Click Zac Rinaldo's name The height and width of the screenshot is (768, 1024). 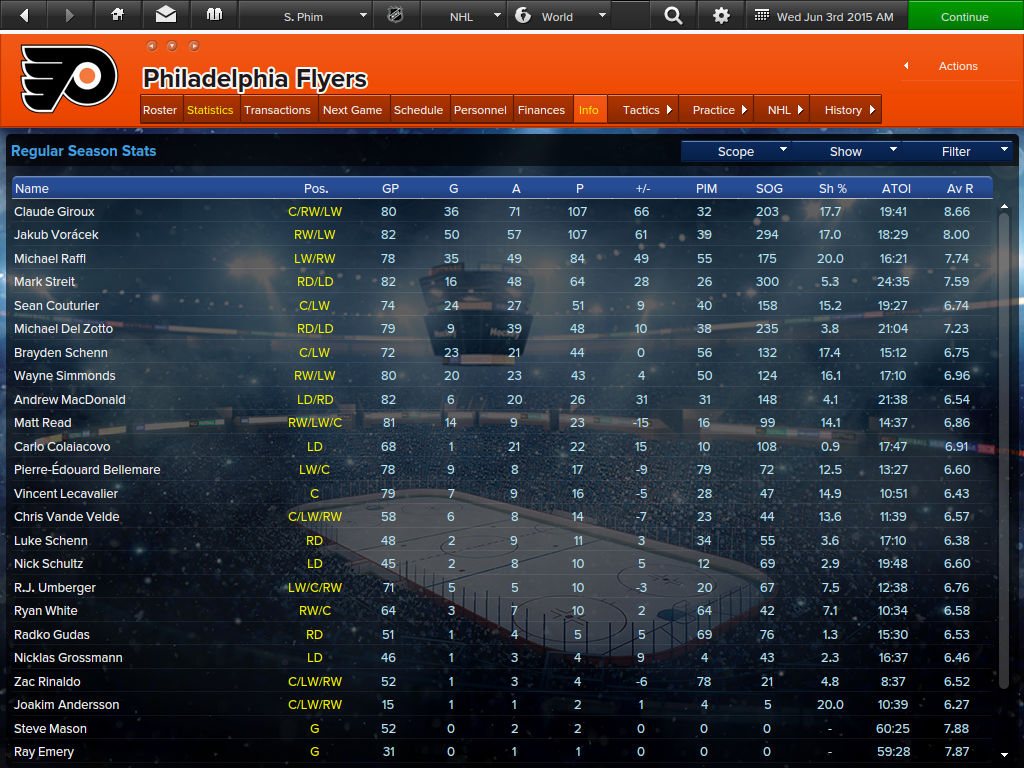coord(47,682)
